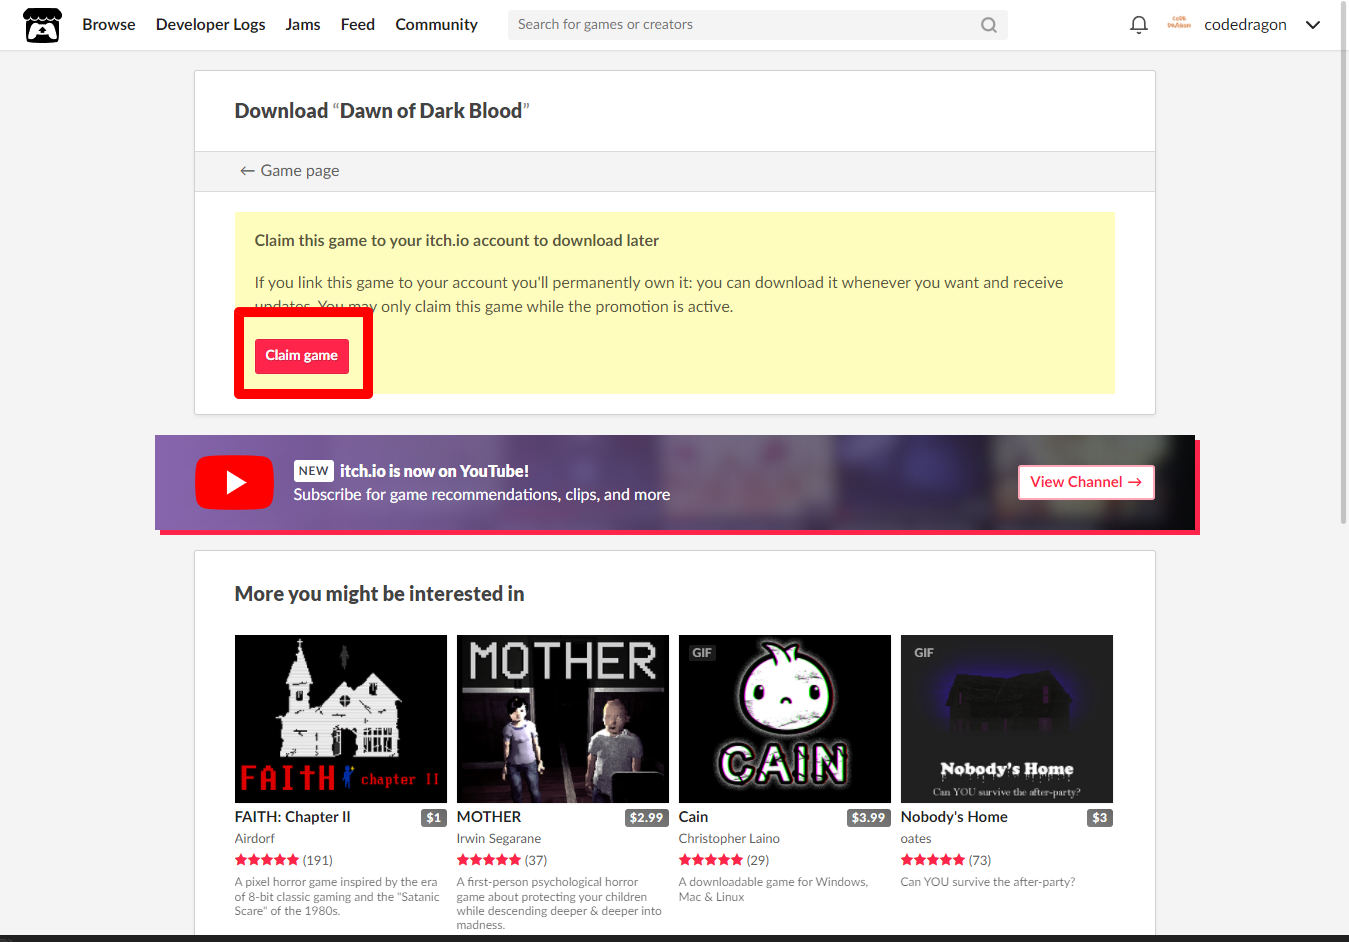
Task: Click the View Channel button
Action: [x=1086, y=482]
